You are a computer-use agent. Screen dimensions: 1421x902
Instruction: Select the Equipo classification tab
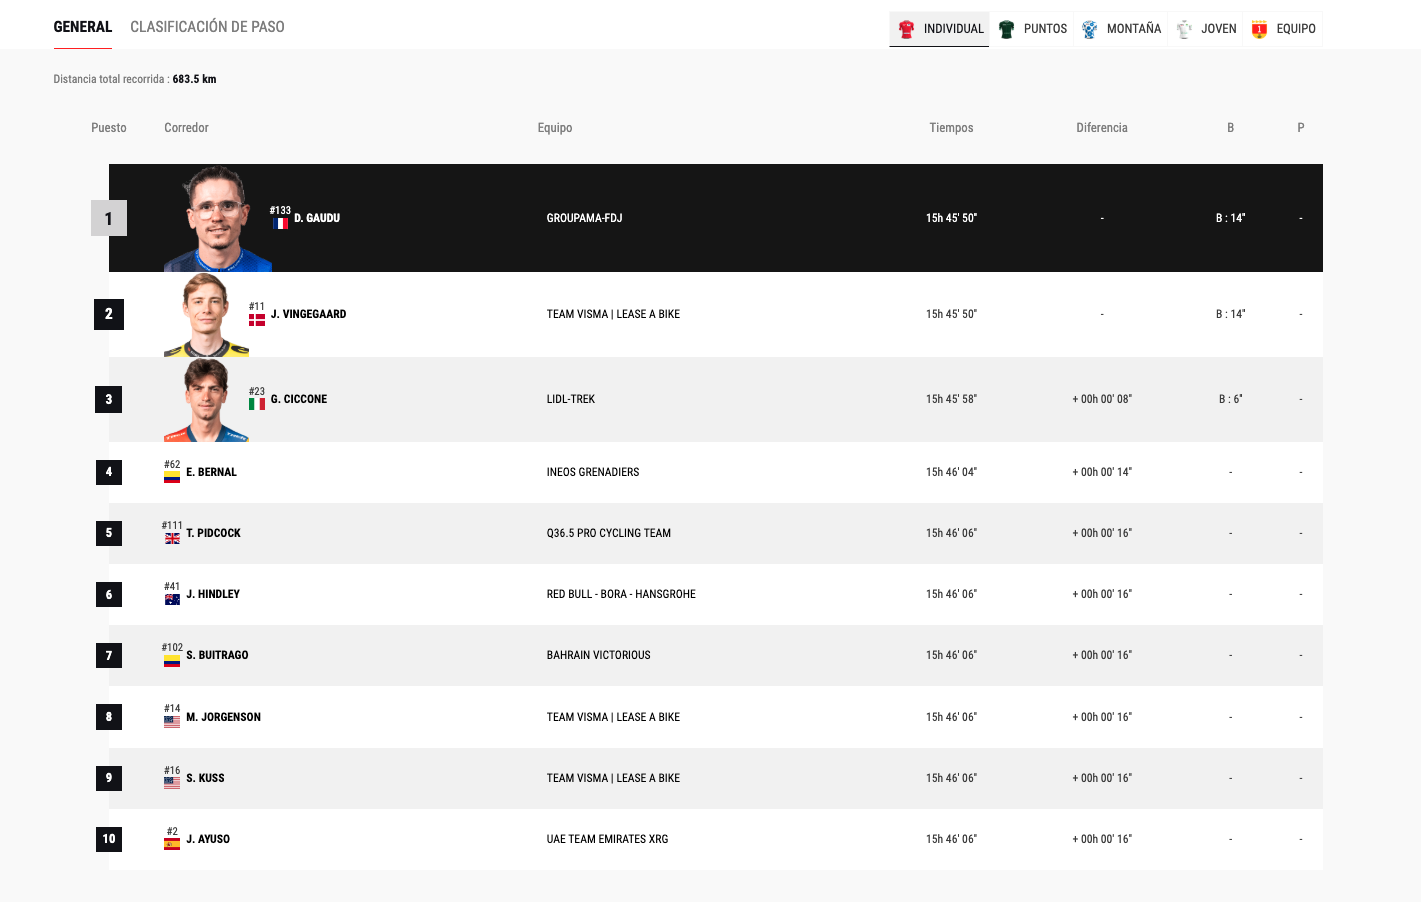[x=1283, y=29]
